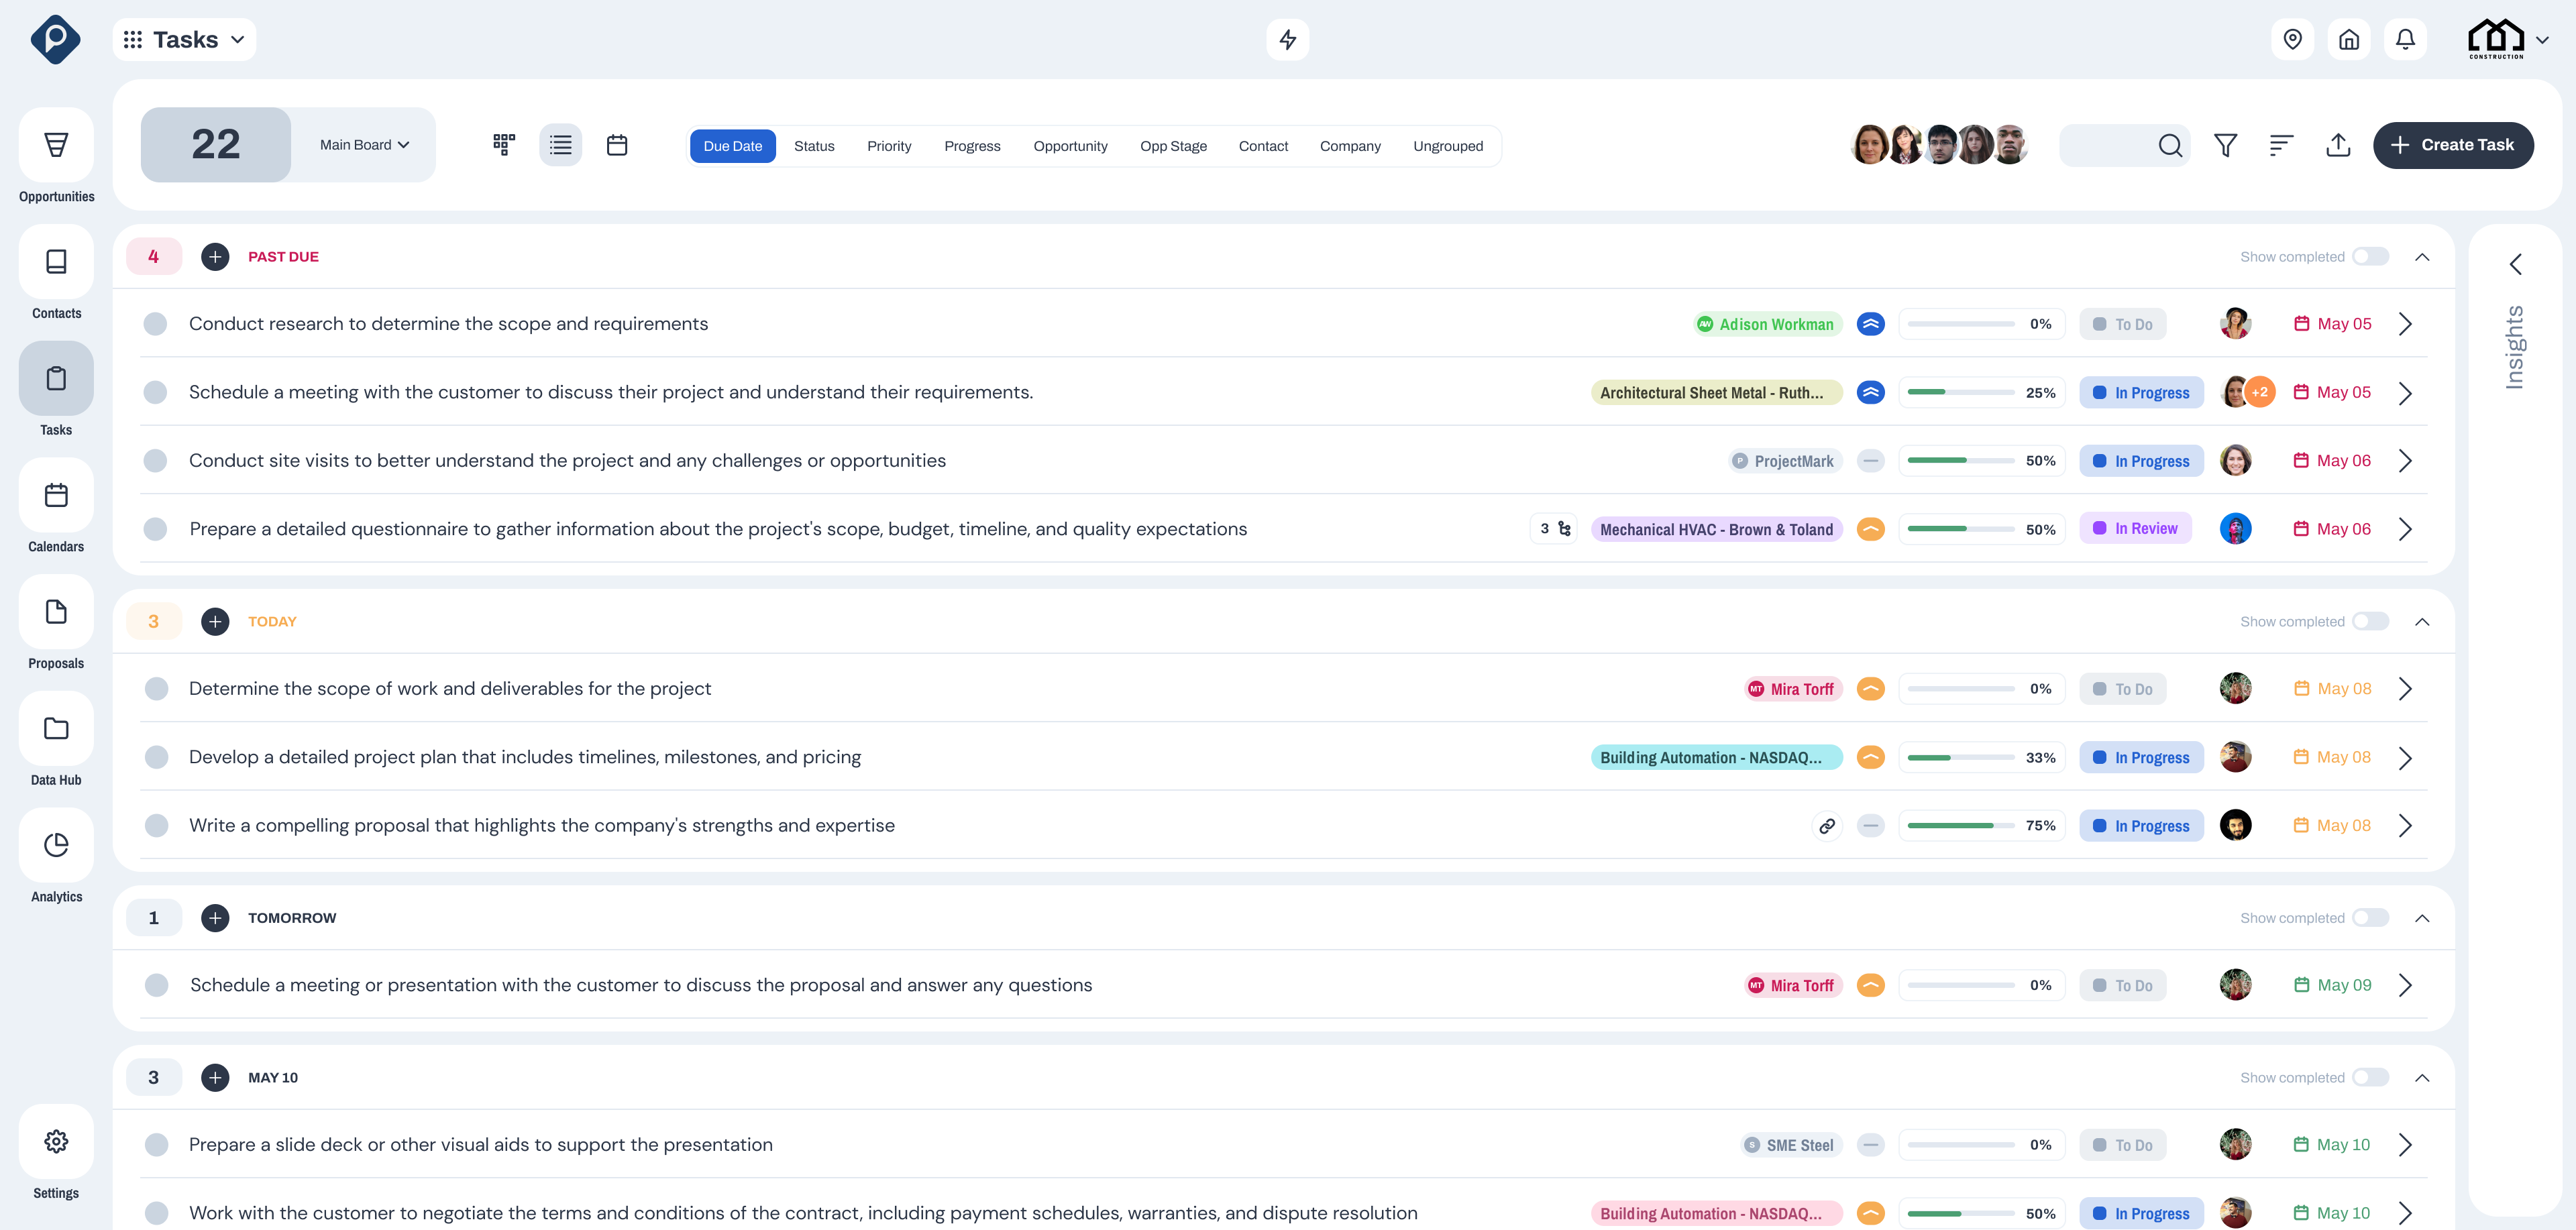Mark 'Conduct research to determine scope' task complete
The image size is (2576, 1230).
155,324
